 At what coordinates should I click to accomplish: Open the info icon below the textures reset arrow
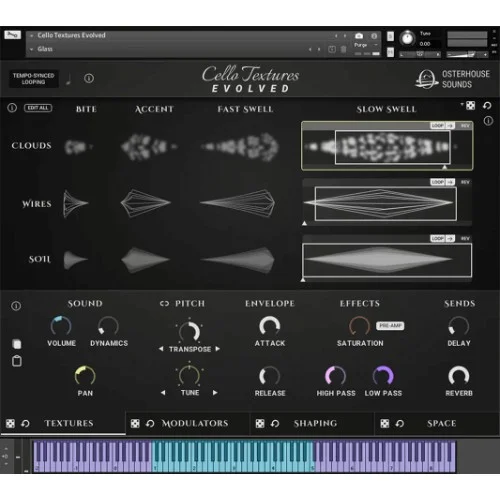pos(488,121)
